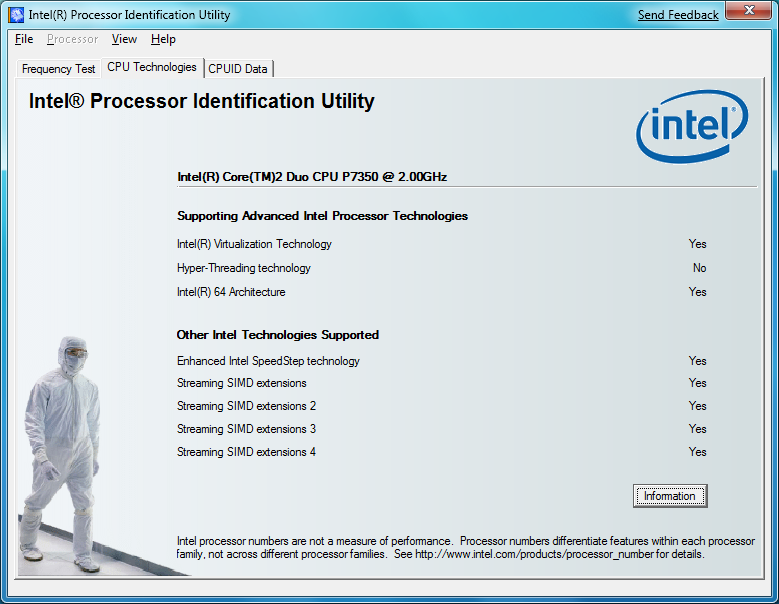Open the File menu

24,39
